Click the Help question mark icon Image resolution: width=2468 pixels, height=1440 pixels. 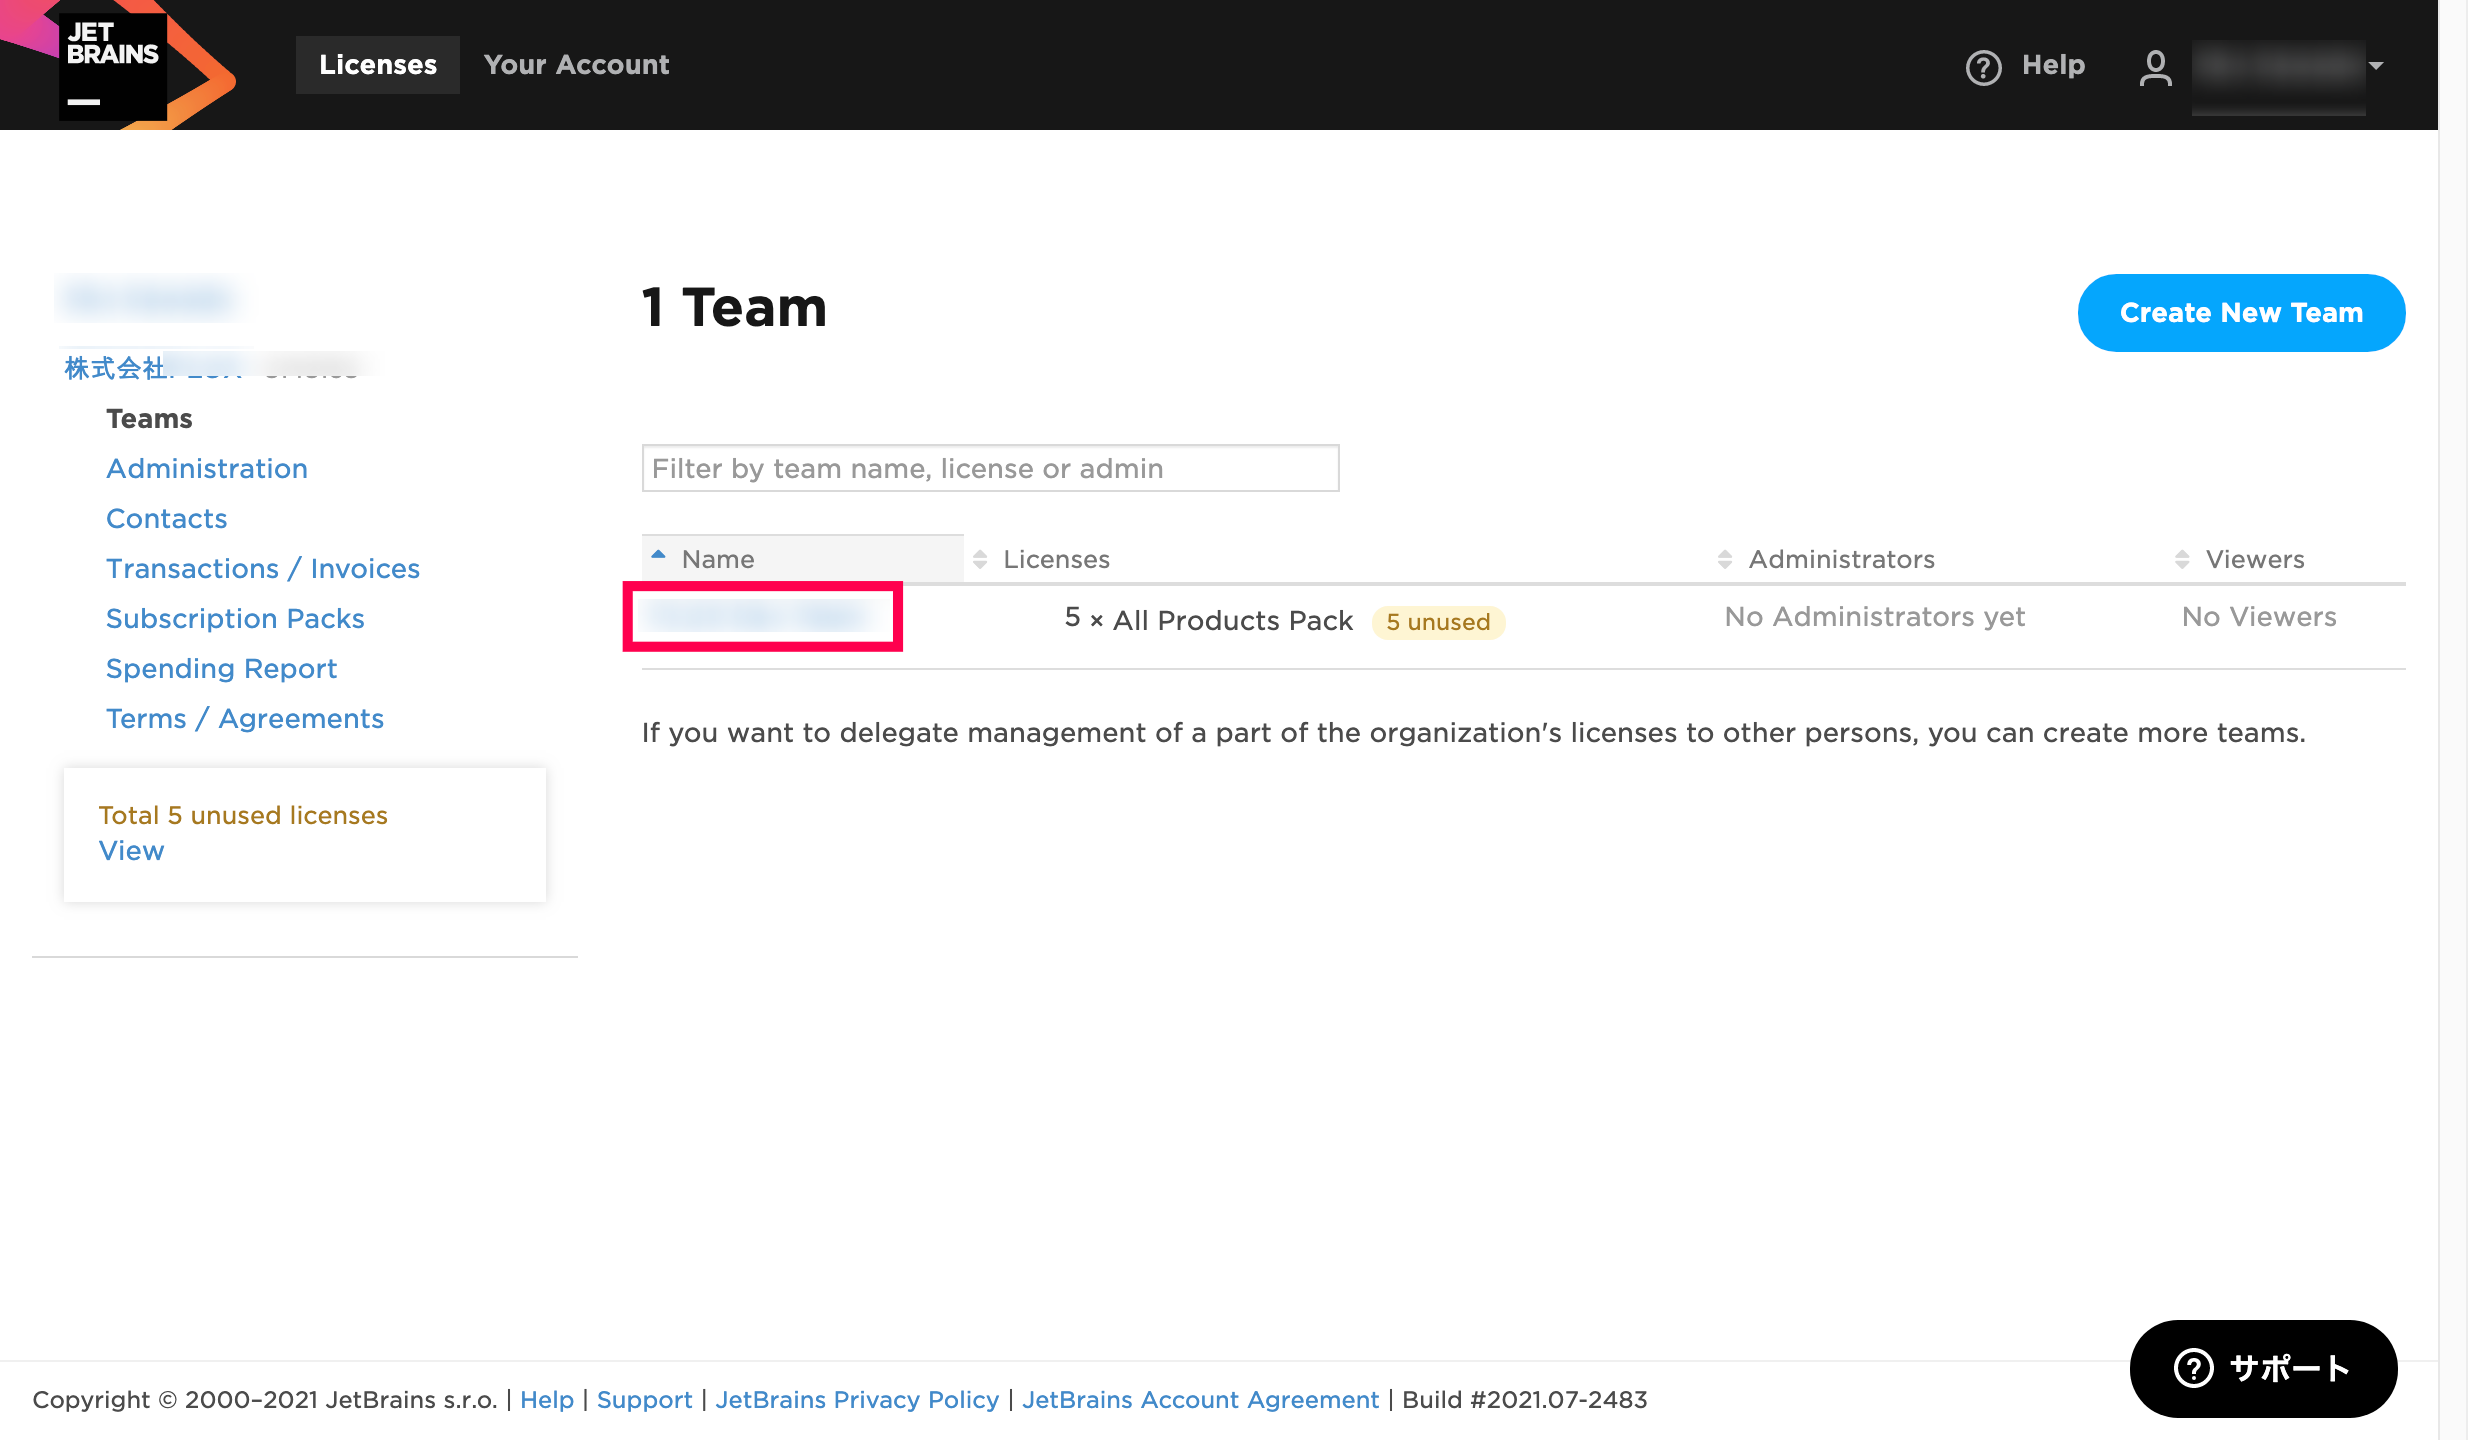point(1983,67)
